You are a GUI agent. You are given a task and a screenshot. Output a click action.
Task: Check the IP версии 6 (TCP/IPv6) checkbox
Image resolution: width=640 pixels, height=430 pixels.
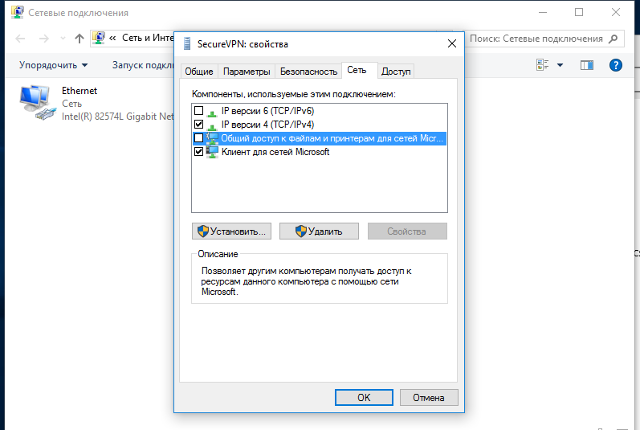198,111
